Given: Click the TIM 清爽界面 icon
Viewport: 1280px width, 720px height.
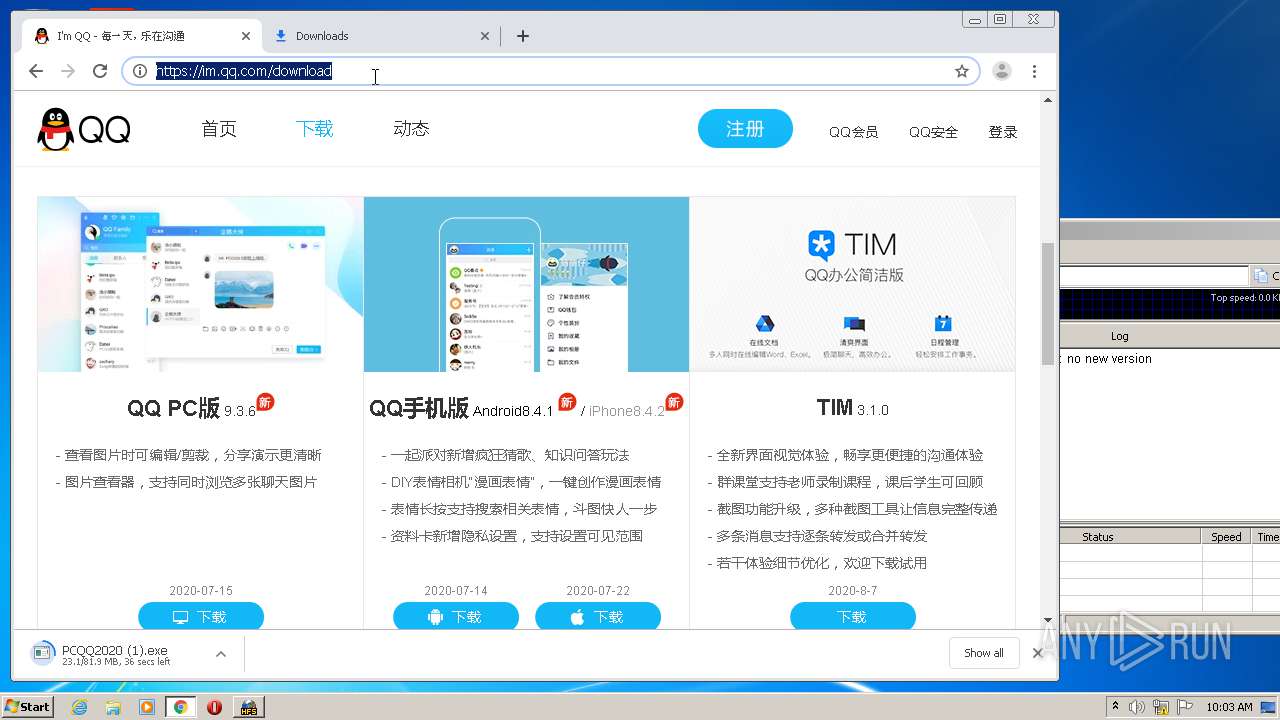Looking at the screenshot, I should (854, 323).
